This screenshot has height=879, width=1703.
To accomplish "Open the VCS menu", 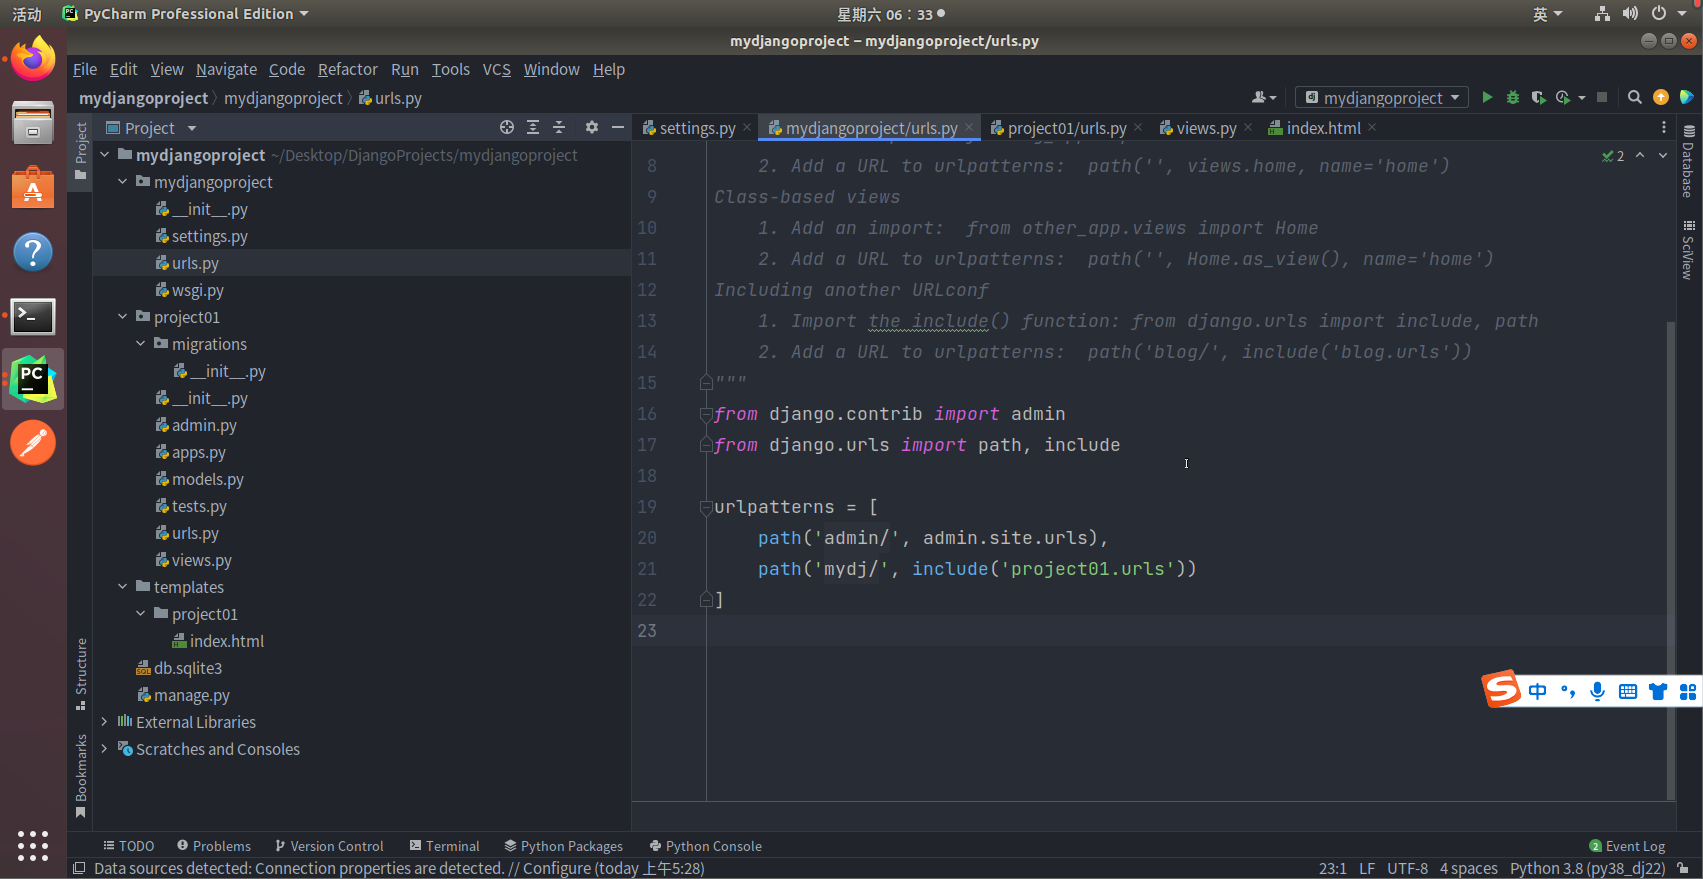I will click(x=496, y=69).
